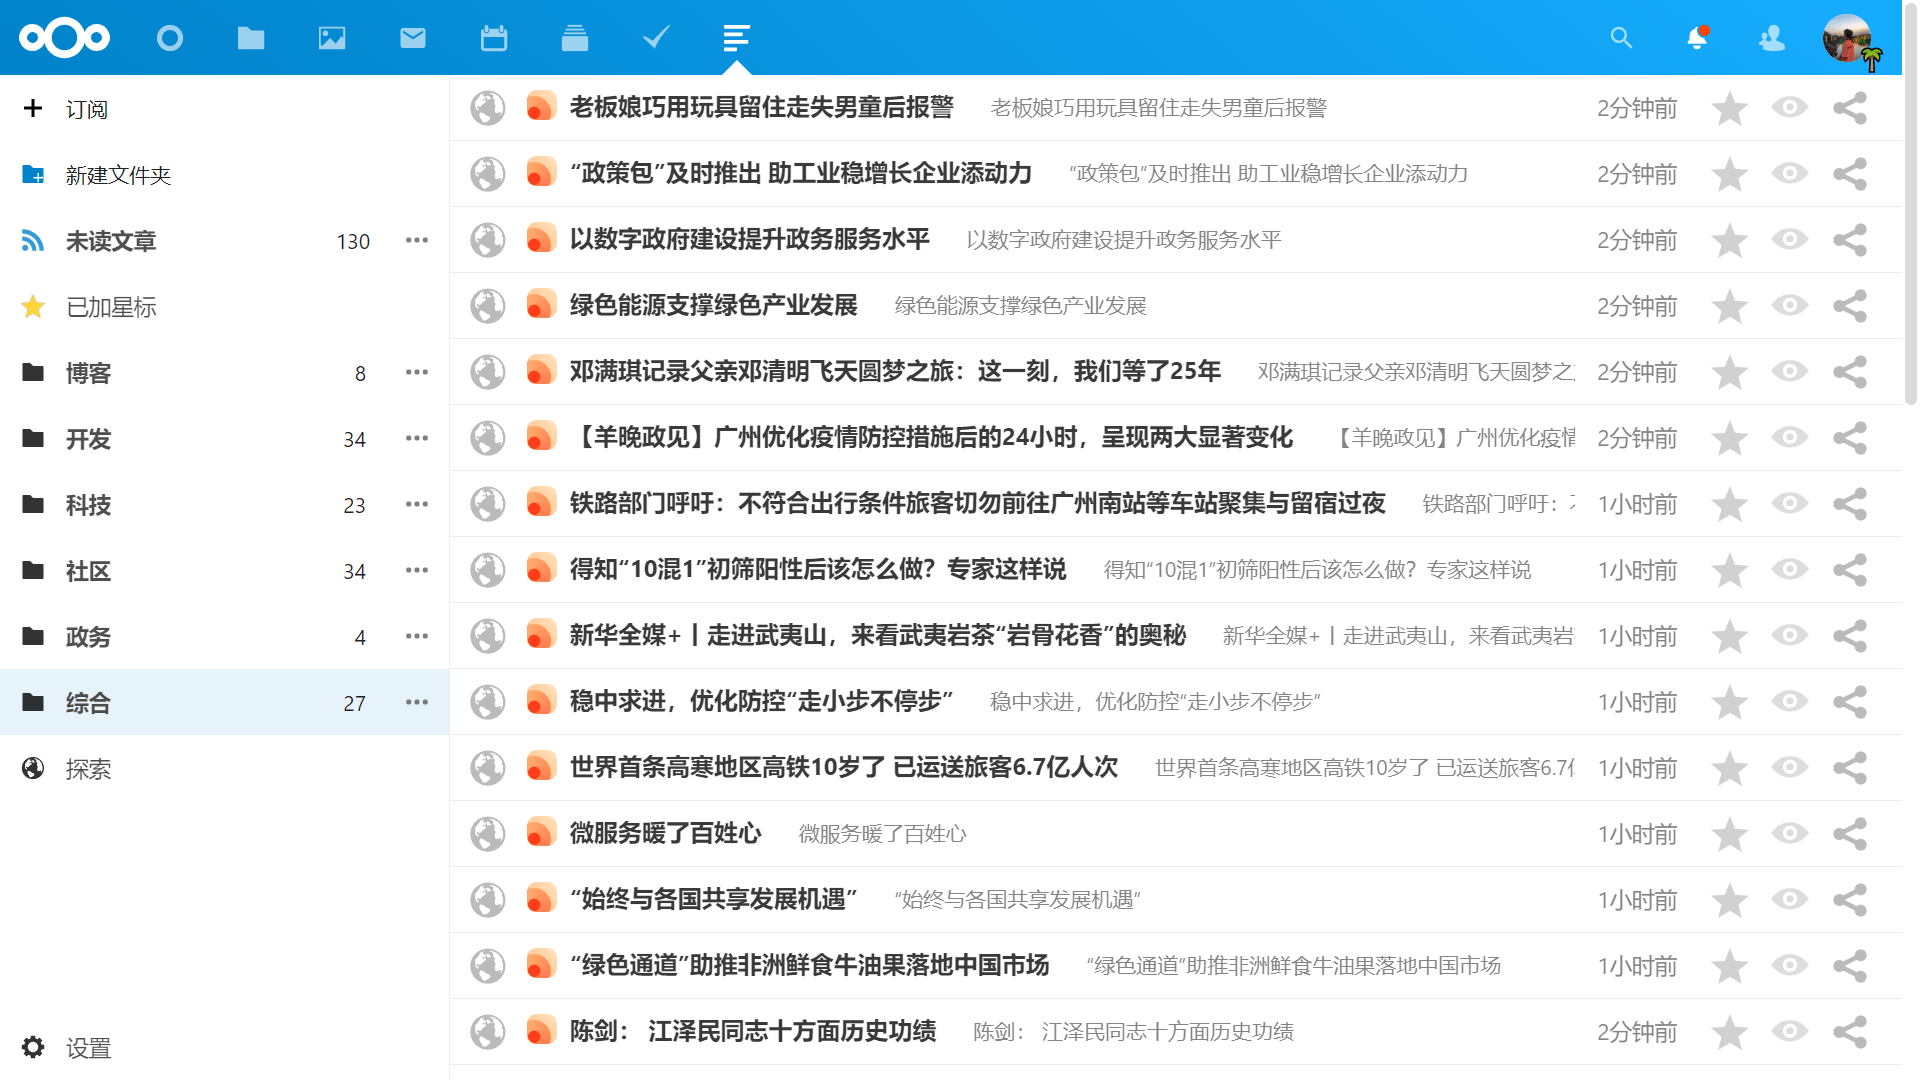Image resolution: width=1920 pixels, height=1080 pixels.
Task: Open the Tasks app checkmark icon
Action: click(x=654, y=38)
